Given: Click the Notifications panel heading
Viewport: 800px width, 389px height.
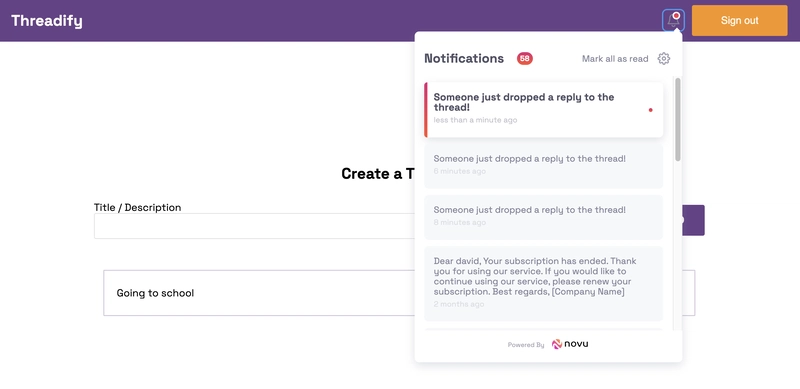Looking at the screenshot, I should pyautogui.click(x=464, y=59).
